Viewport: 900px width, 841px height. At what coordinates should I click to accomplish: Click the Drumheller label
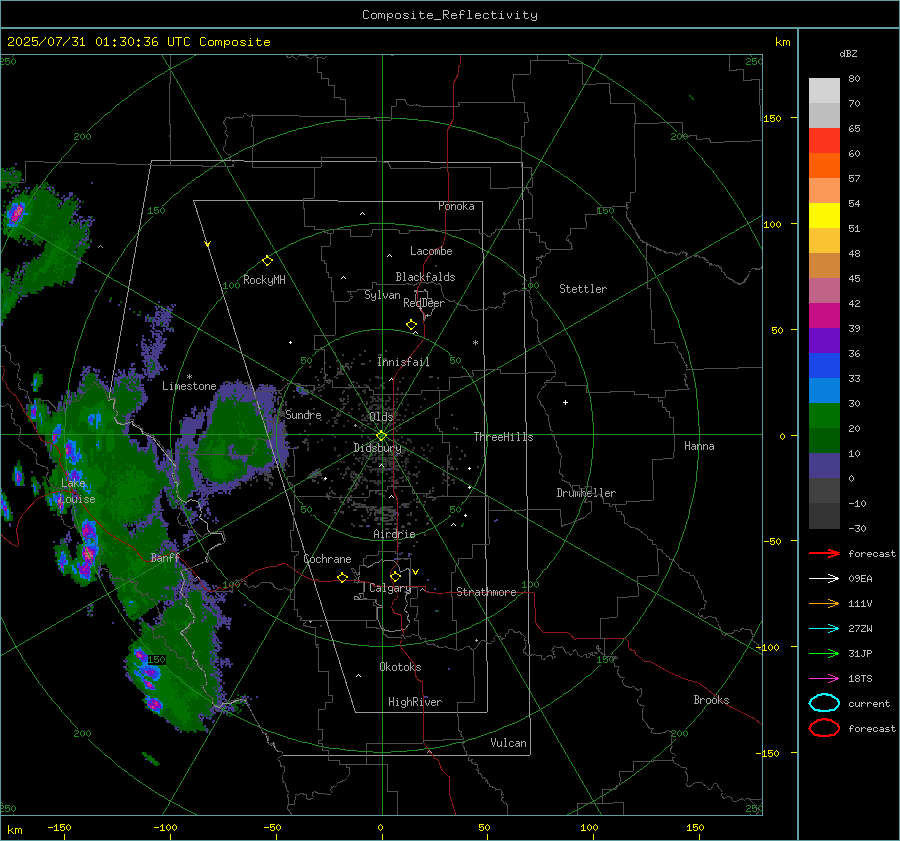pyautogui.click(x=586, y=493)
